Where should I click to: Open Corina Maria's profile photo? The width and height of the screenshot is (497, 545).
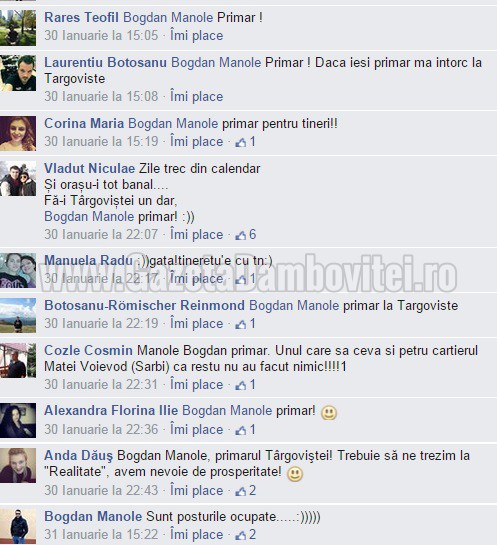click(x=18, y=133)
